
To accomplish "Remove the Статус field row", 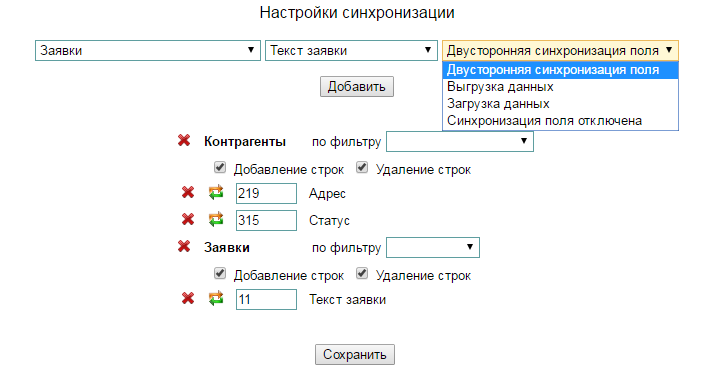I will coord(188,220).
